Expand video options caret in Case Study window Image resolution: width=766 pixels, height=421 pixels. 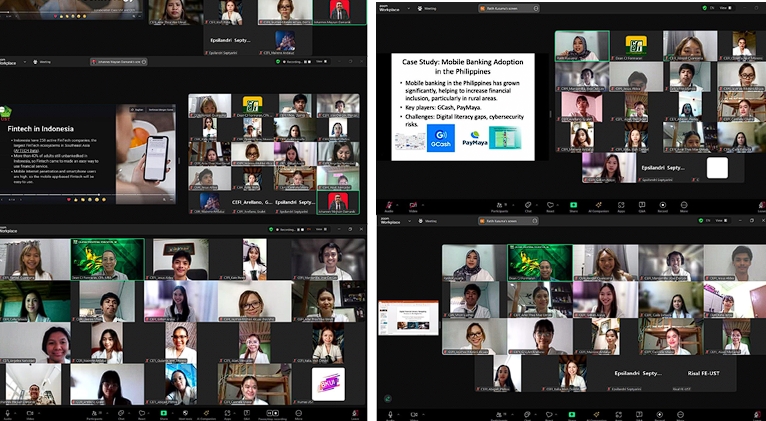(x=423, y=205)
